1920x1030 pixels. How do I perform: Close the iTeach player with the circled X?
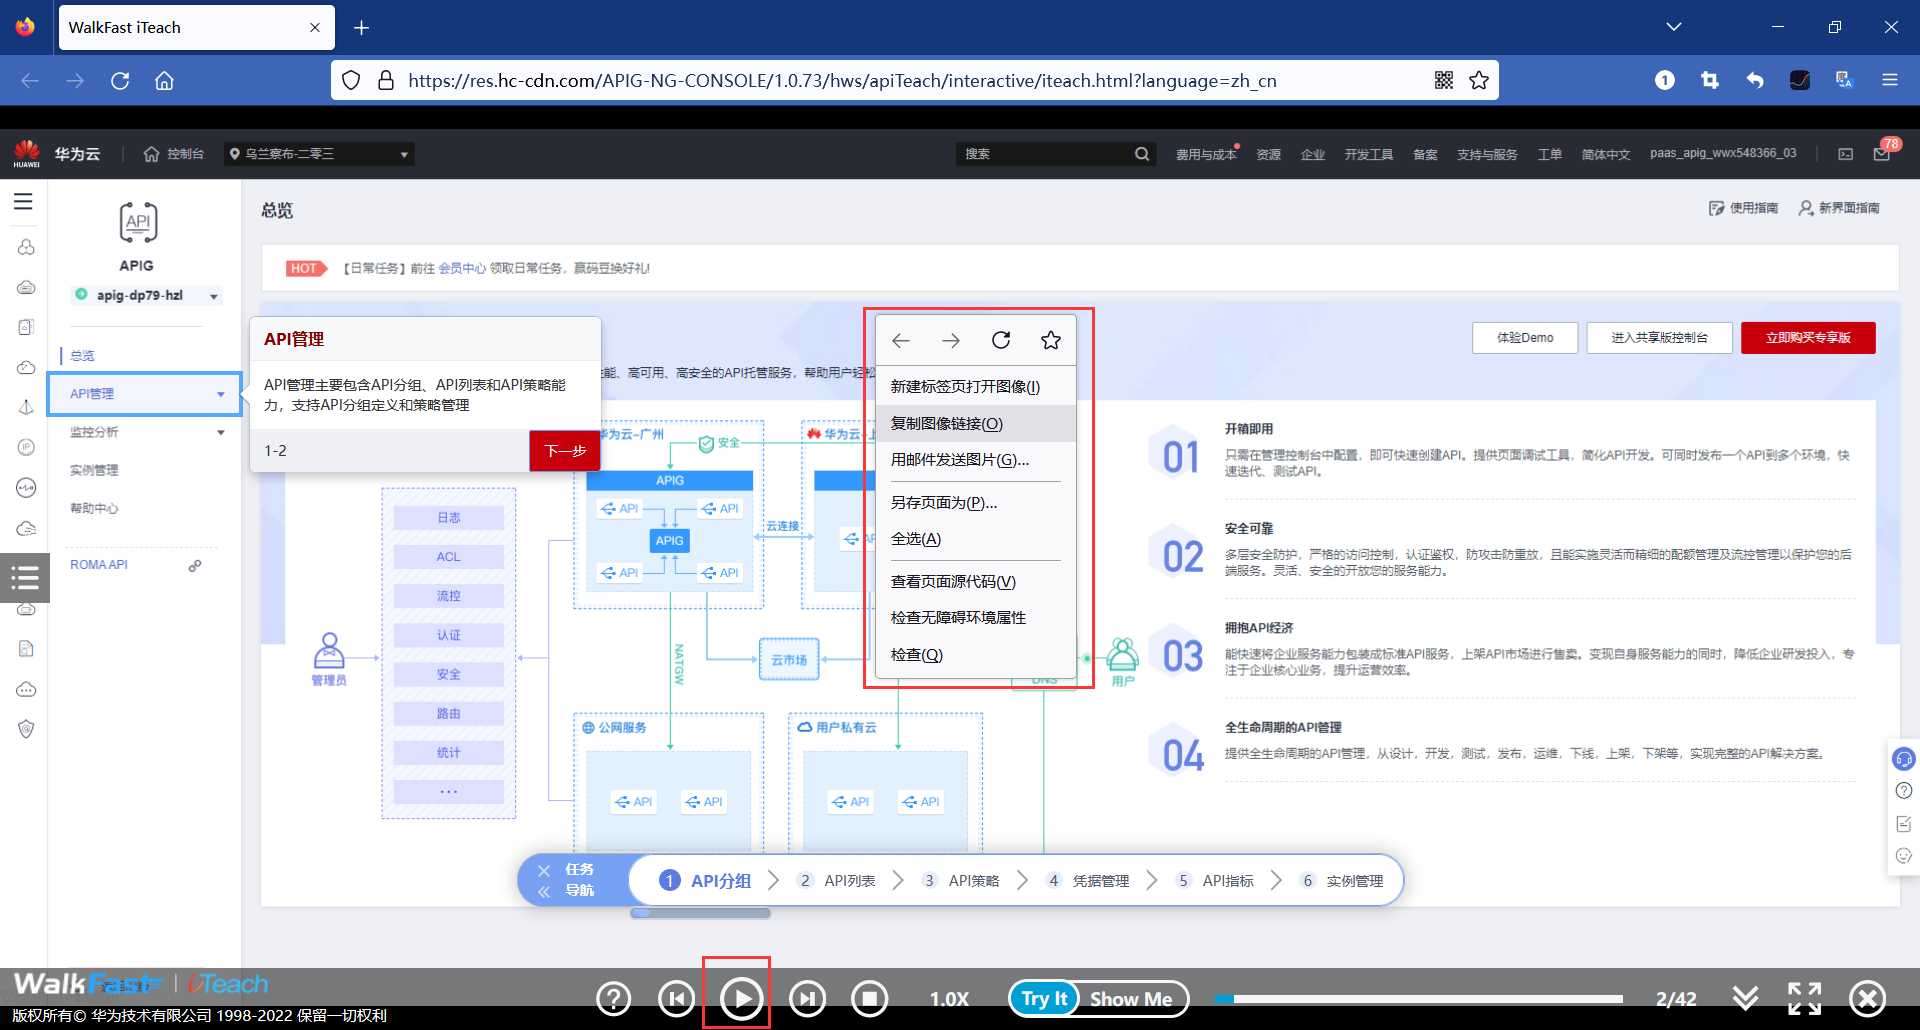[1867, 998]
